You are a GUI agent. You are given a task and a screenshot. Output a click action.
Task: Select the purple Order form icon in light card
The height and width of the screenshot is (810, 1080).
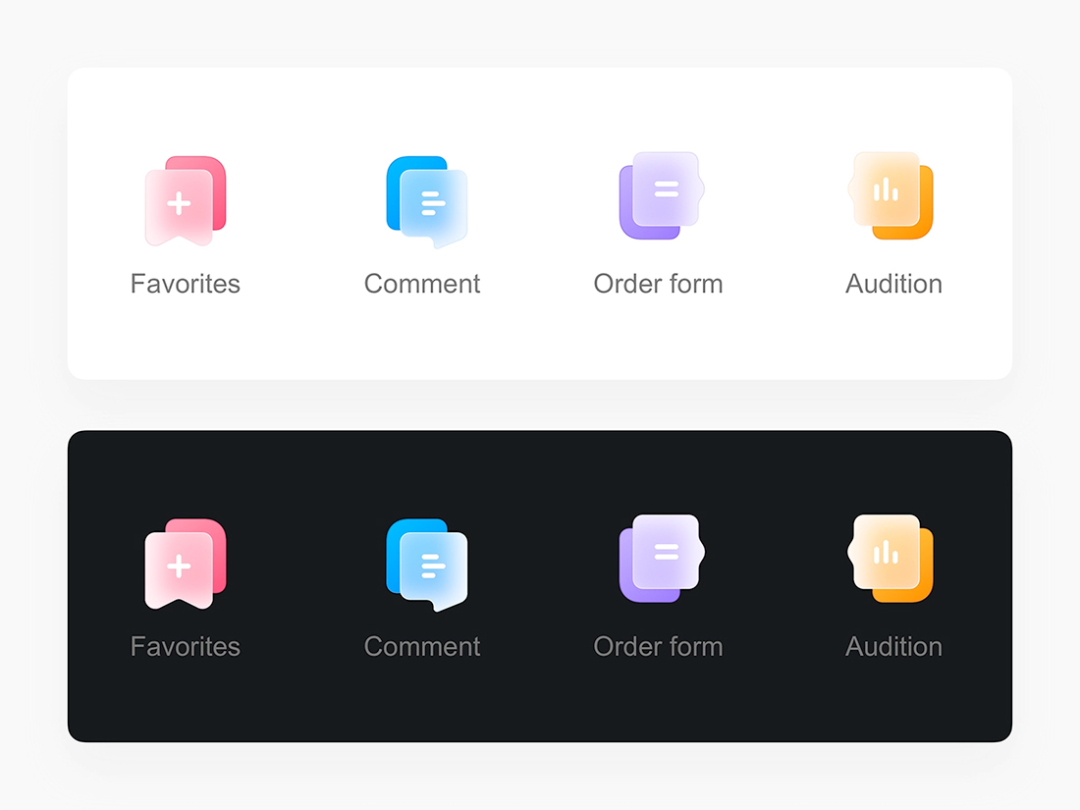[660, 196]
